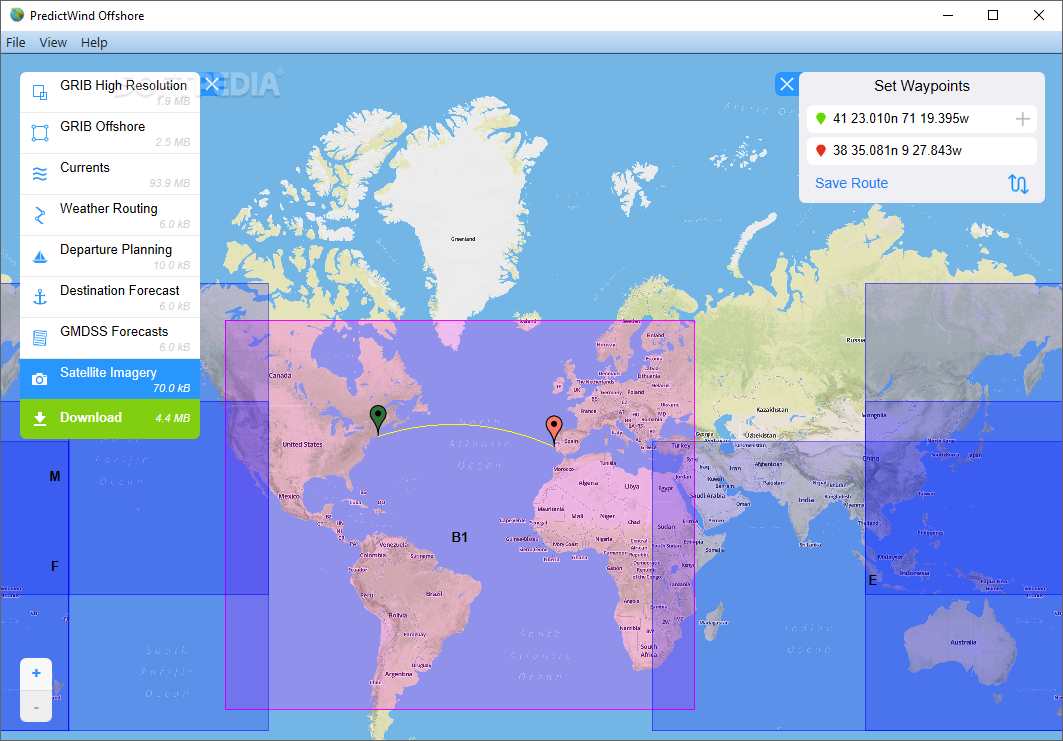This screenshot has height=741, width=1063.
Task: Click the Save Route link
Action: click(851, 183)
